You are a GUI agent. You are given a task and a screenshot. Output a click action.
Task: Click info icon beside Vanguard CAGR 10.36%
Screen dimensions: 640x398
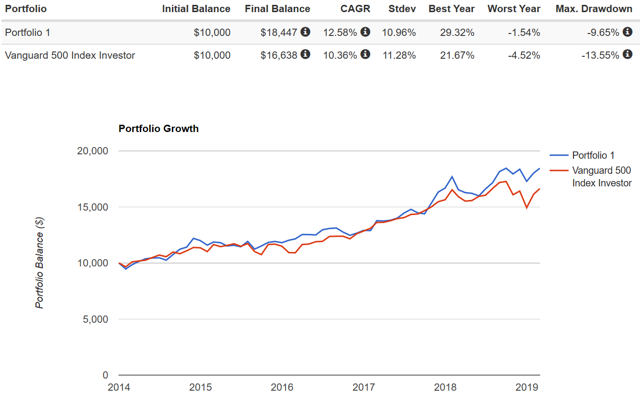pyautogui.click(x=365, y=54)
